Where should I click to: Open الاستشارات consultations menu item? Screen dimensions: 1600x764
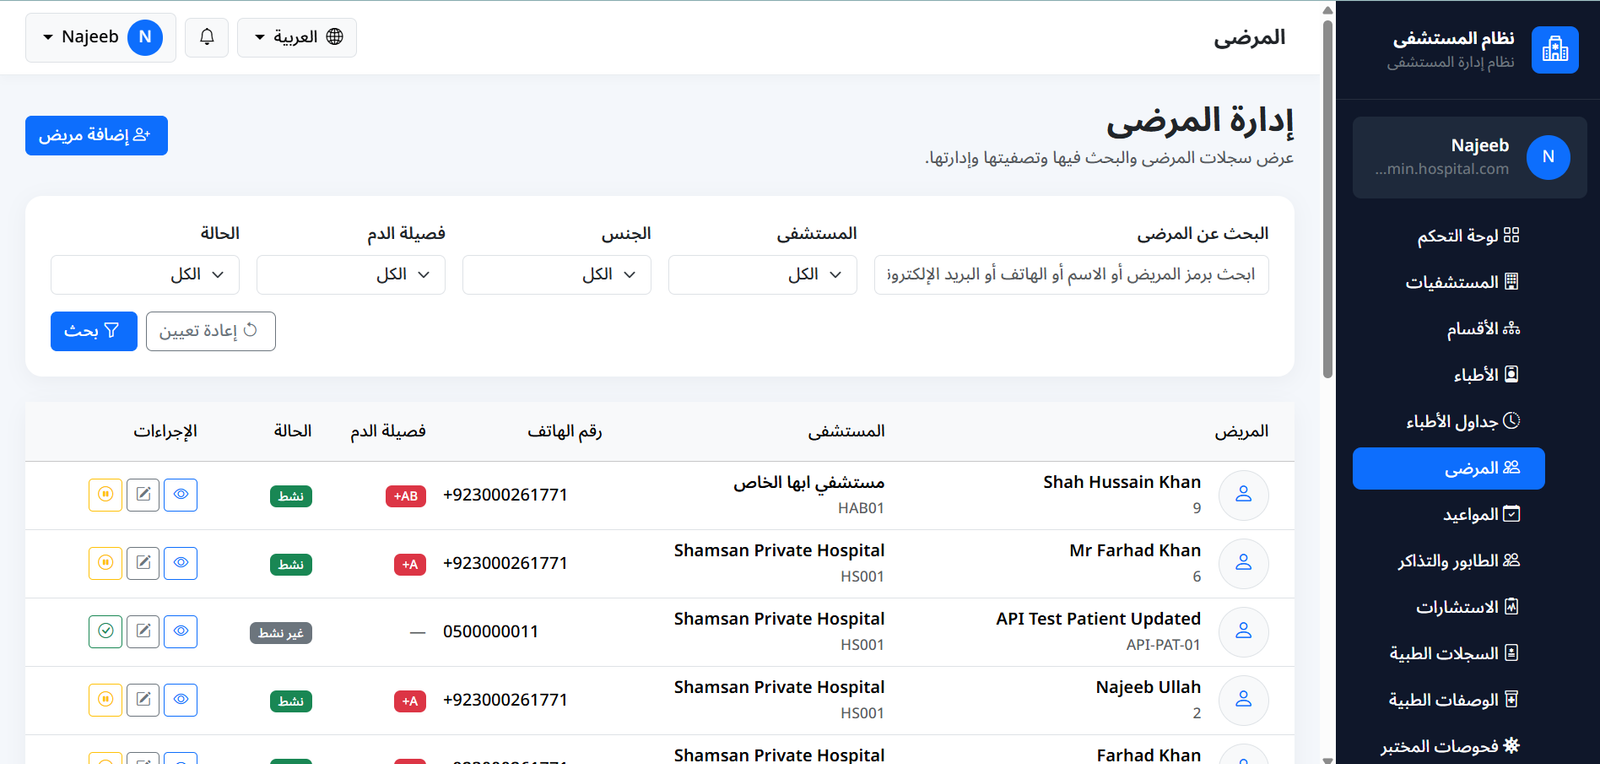[1449, 607]
